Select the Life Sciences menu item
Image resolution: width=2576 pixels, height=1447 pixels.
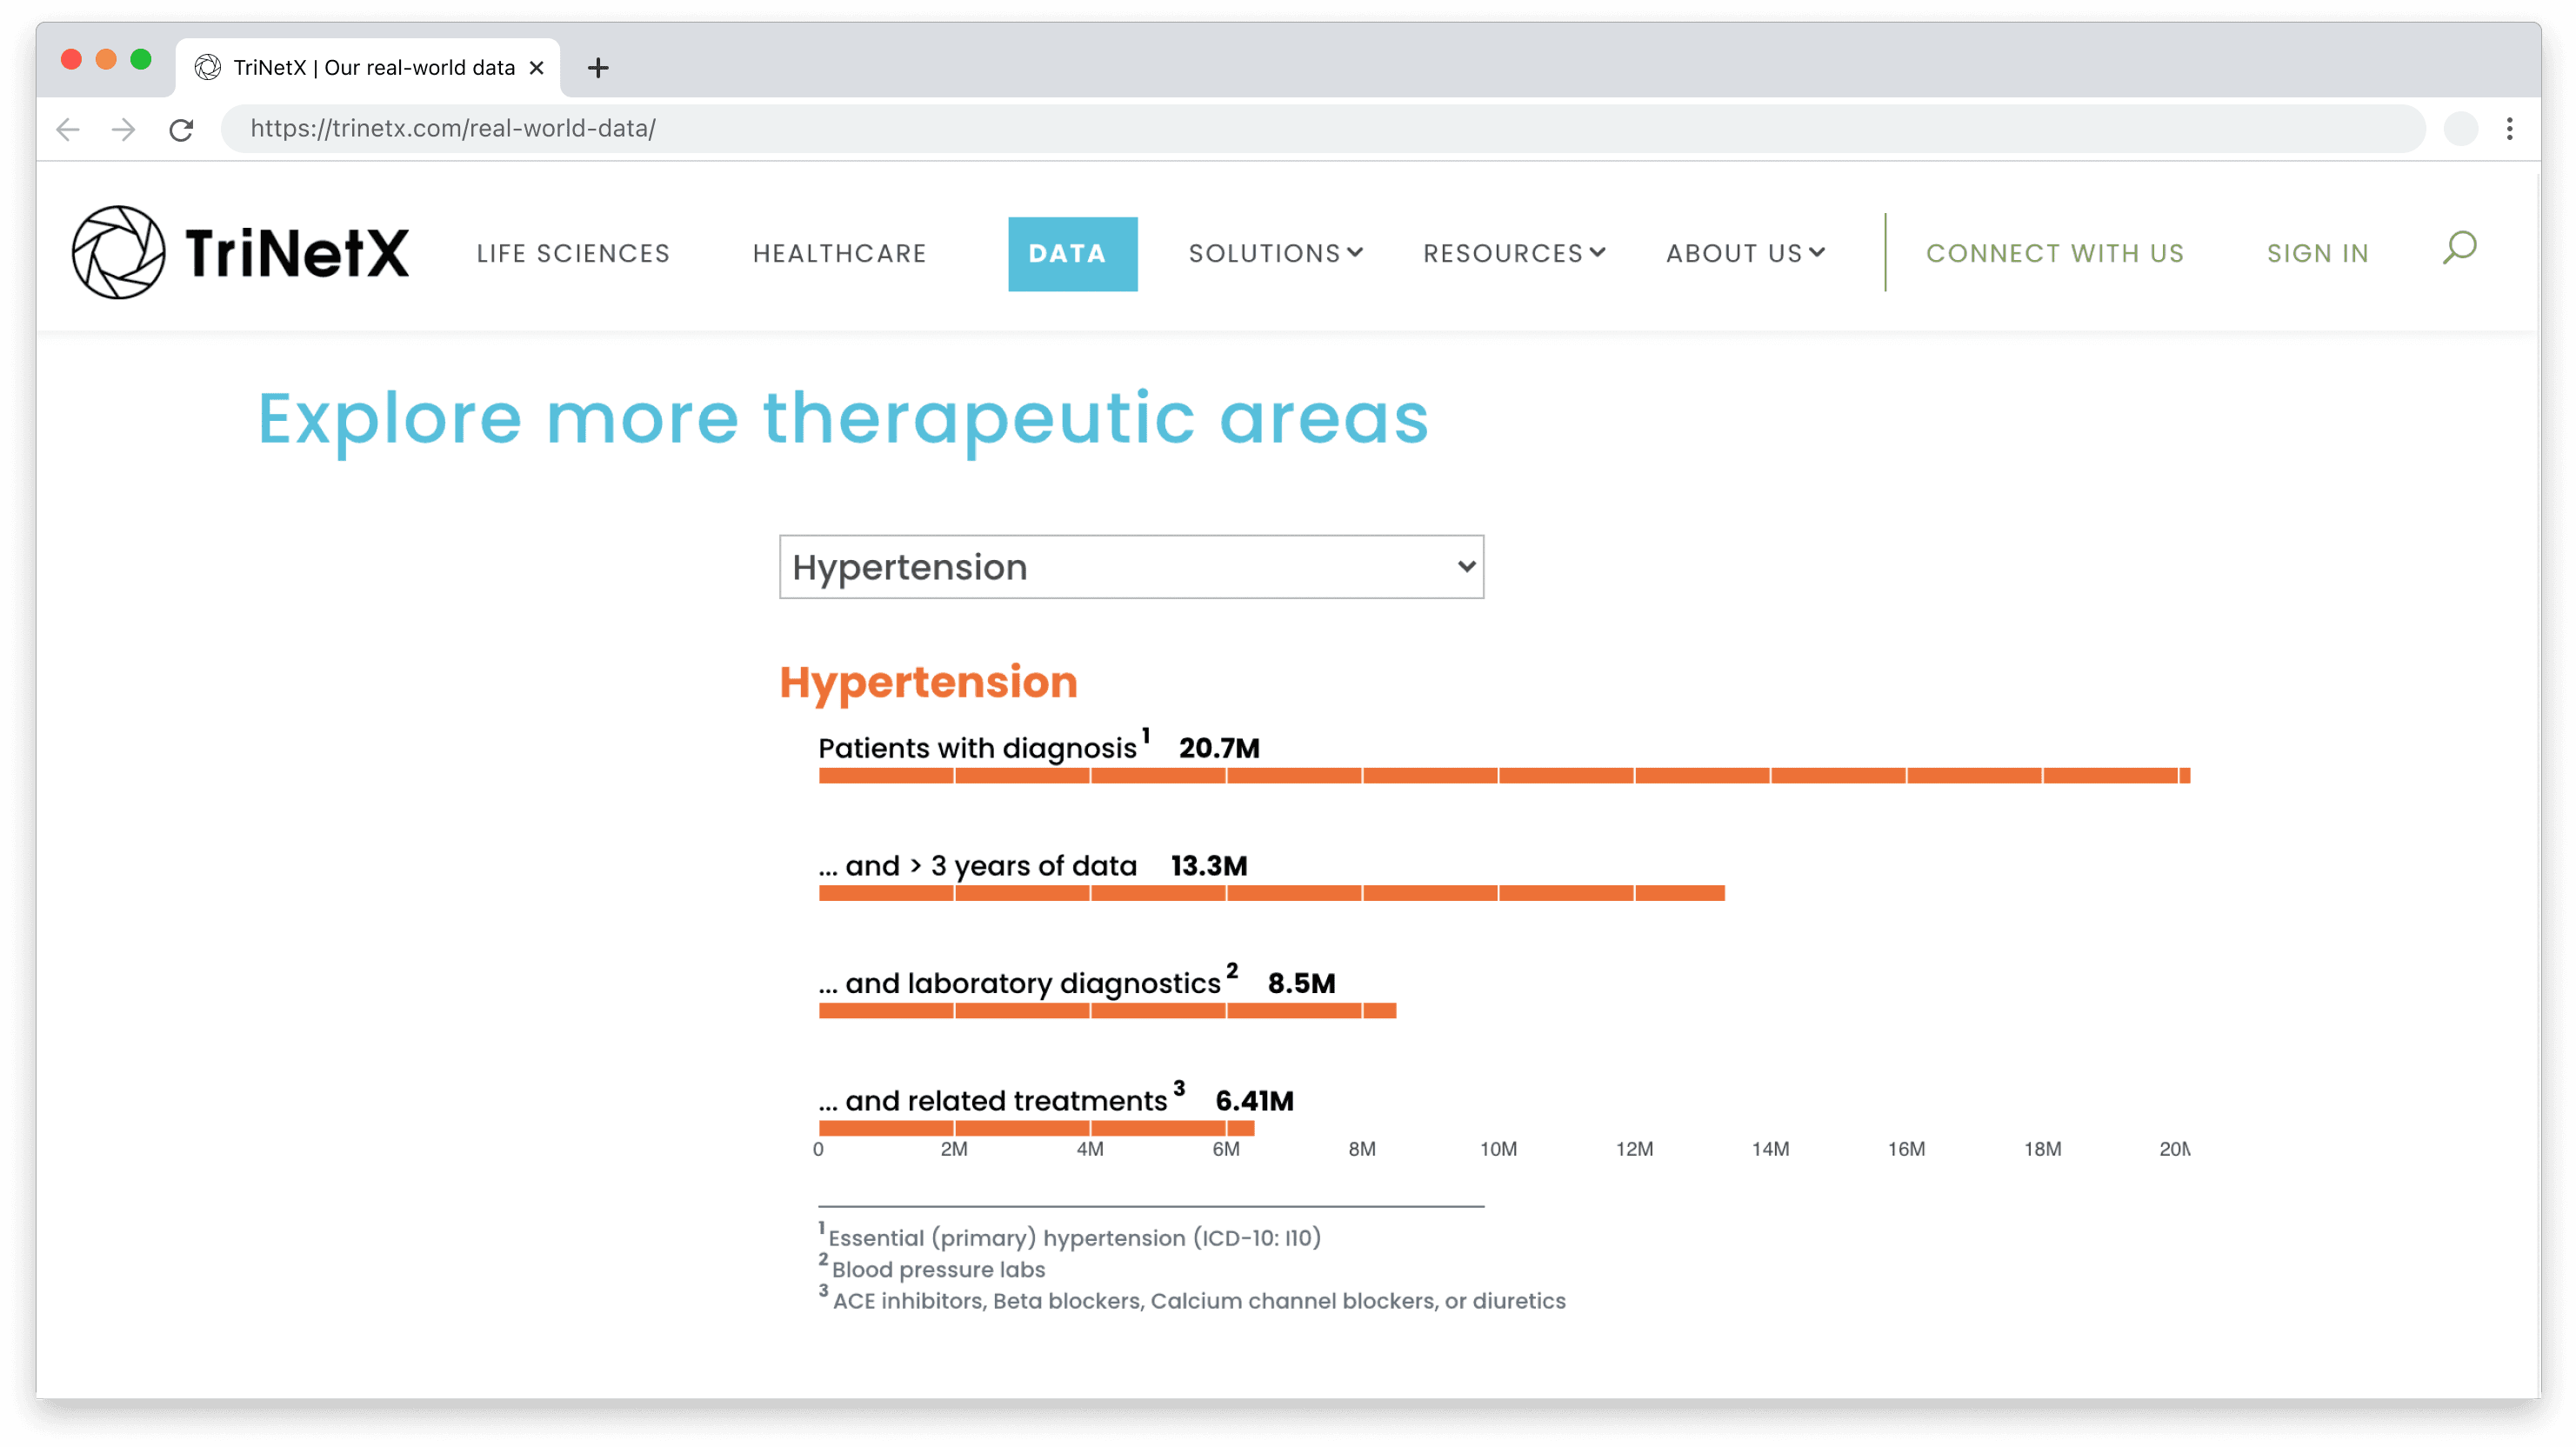pyautogui.click(x=572, y=253)
